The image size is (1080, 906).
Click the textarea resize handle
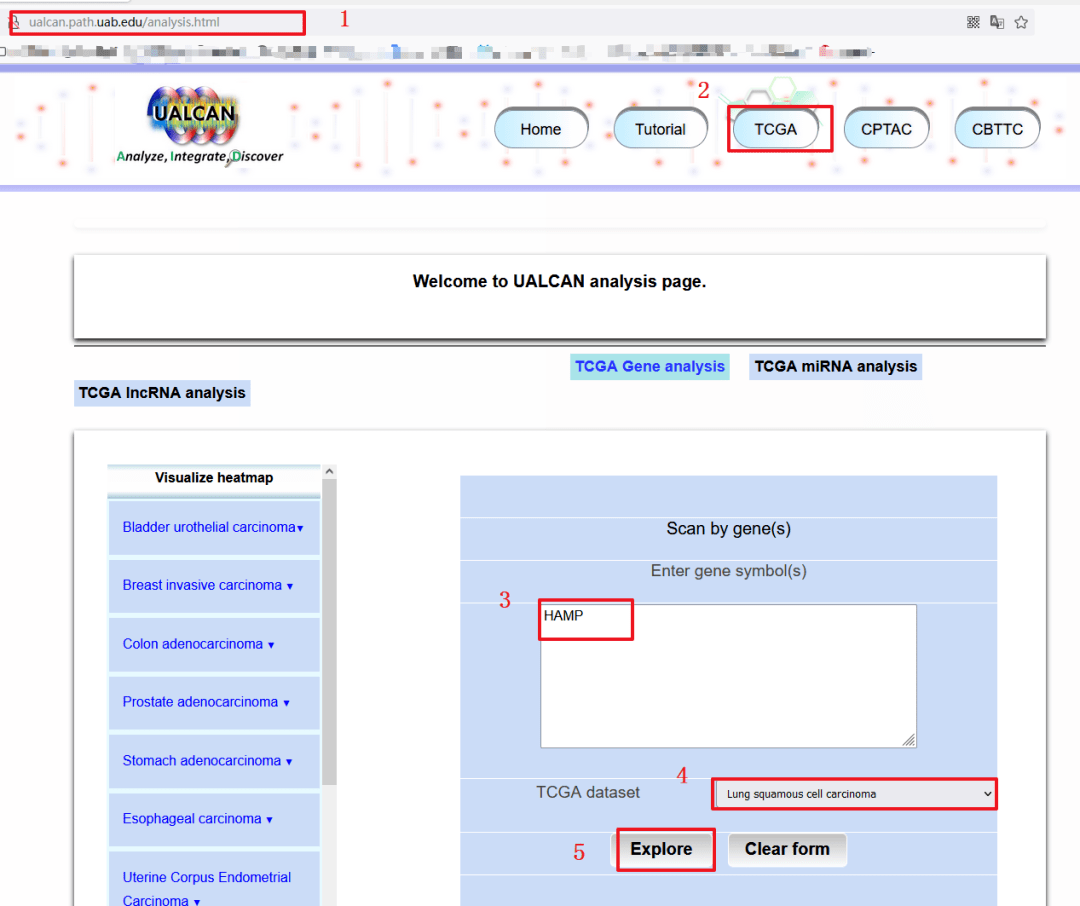(909, 740)
